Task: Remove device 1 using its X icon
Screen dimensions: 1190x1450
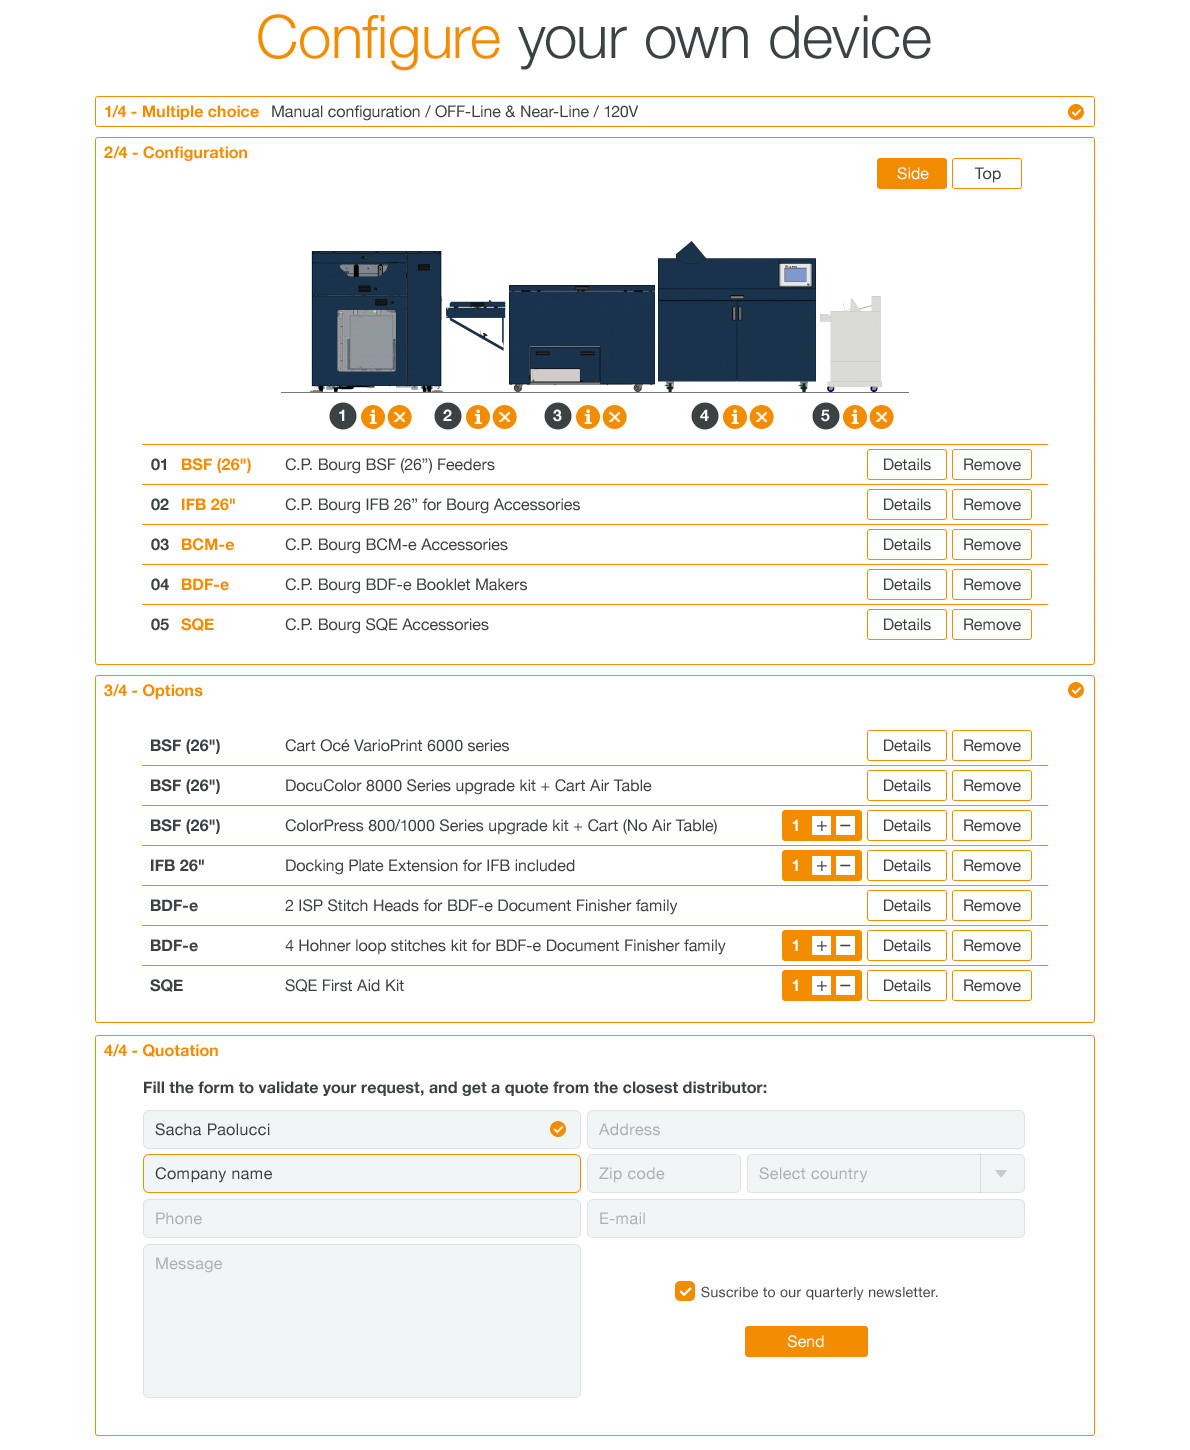Action: (x=399, y=417)
